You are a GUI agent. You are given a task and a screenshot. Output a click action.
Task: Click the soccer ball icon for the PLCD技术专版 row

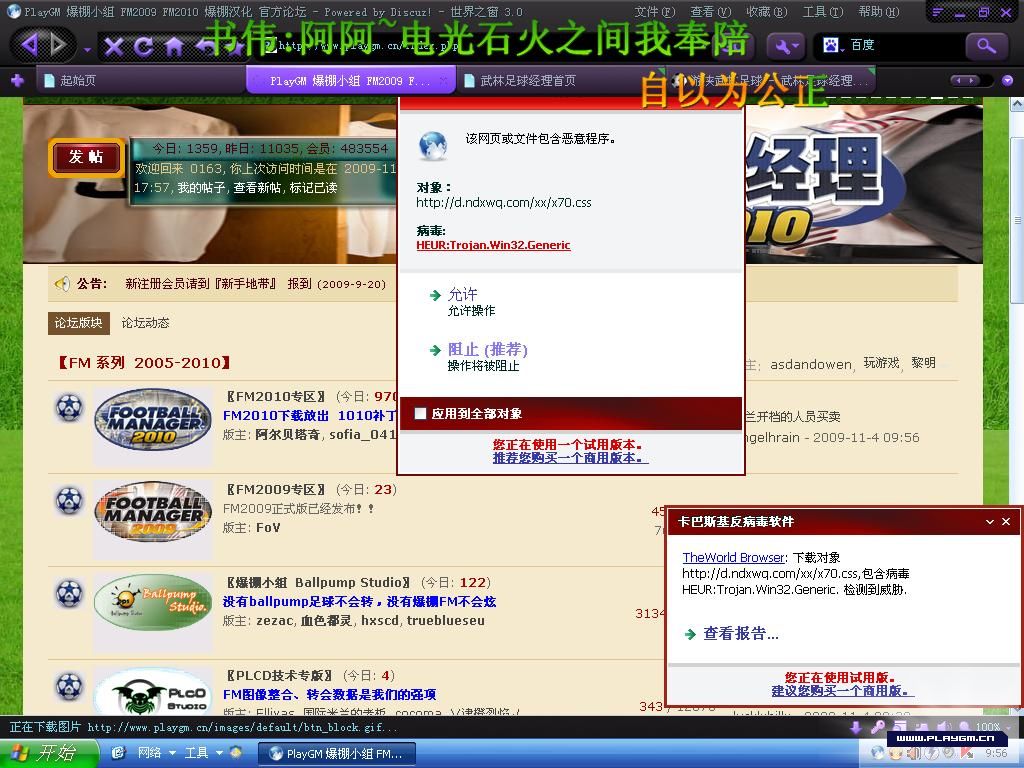69,686
